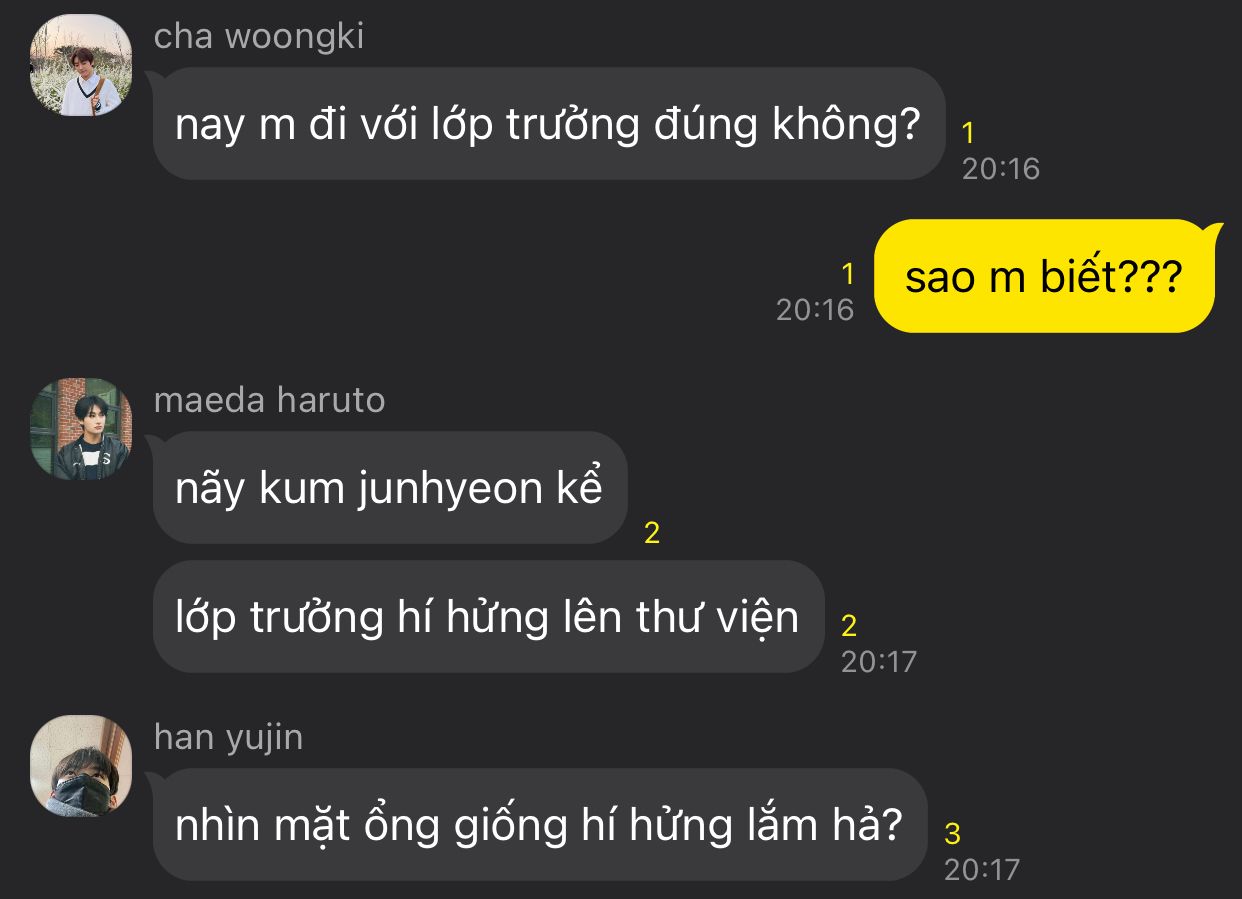Tap the 'han yujin' sender name
The width and height of the screenshot is (1242, 899).
coord(228,738)
